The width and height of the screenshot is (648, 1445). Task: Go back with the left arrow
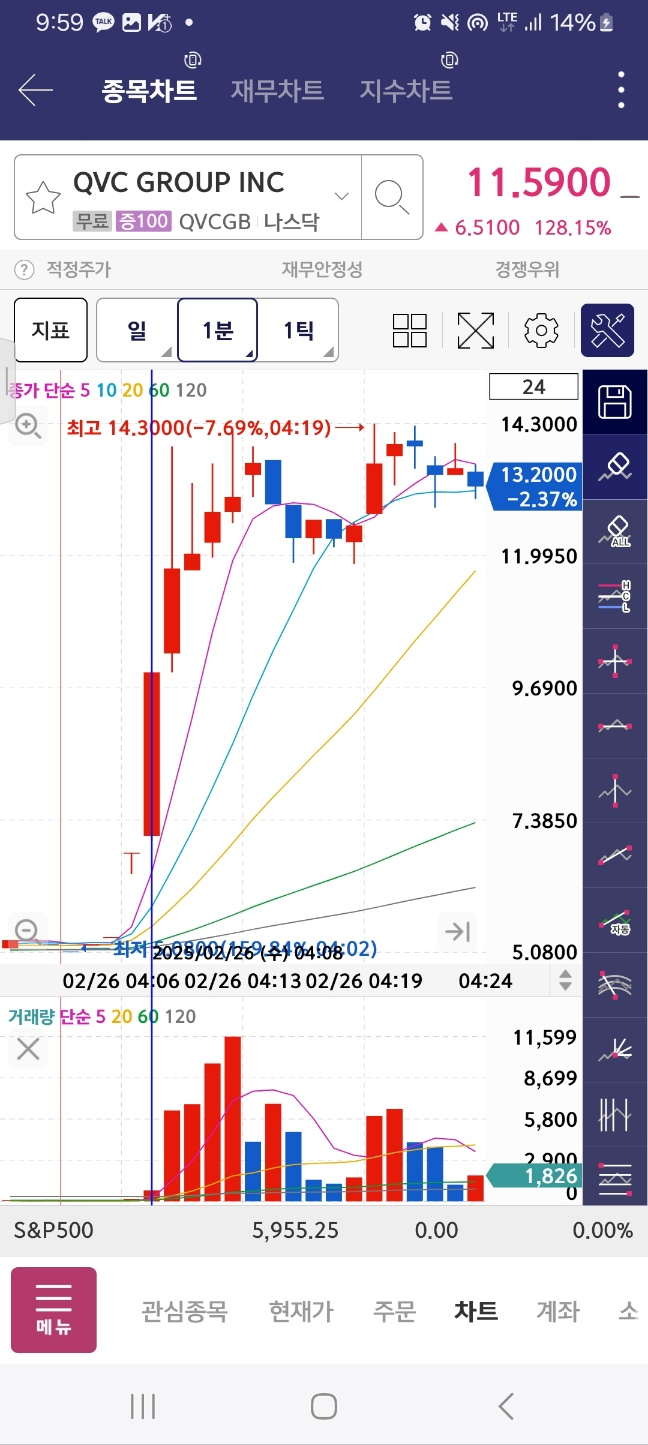point(35,90)
